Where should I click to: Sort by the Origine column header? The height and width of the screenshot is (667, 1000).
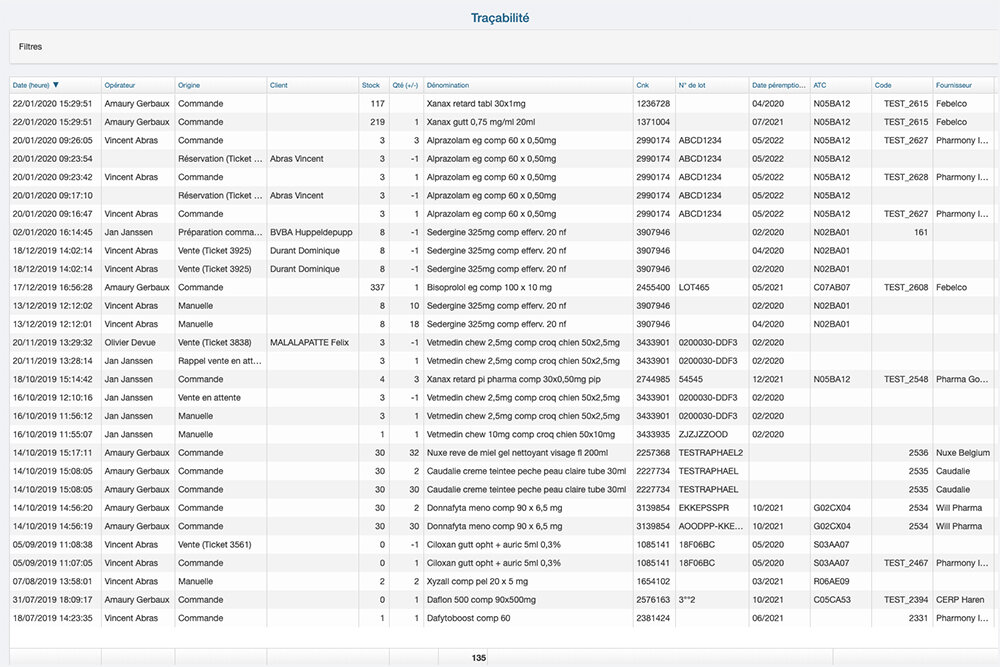click(x=189, y=85)
